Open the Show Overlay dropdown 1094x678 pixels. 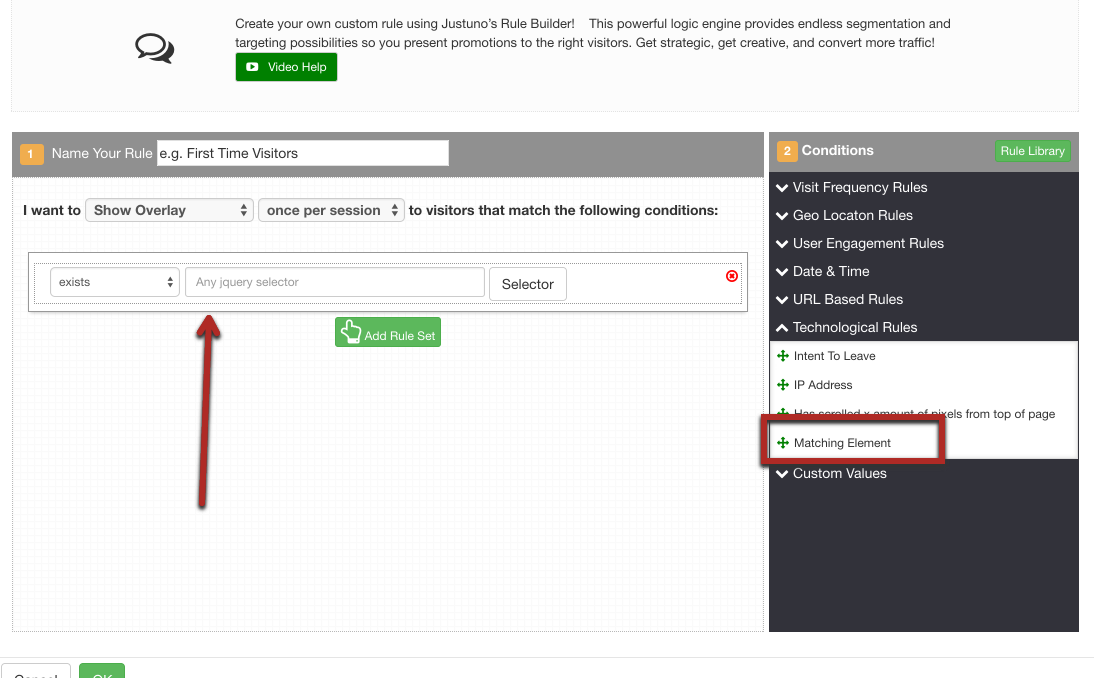[169, 210]
